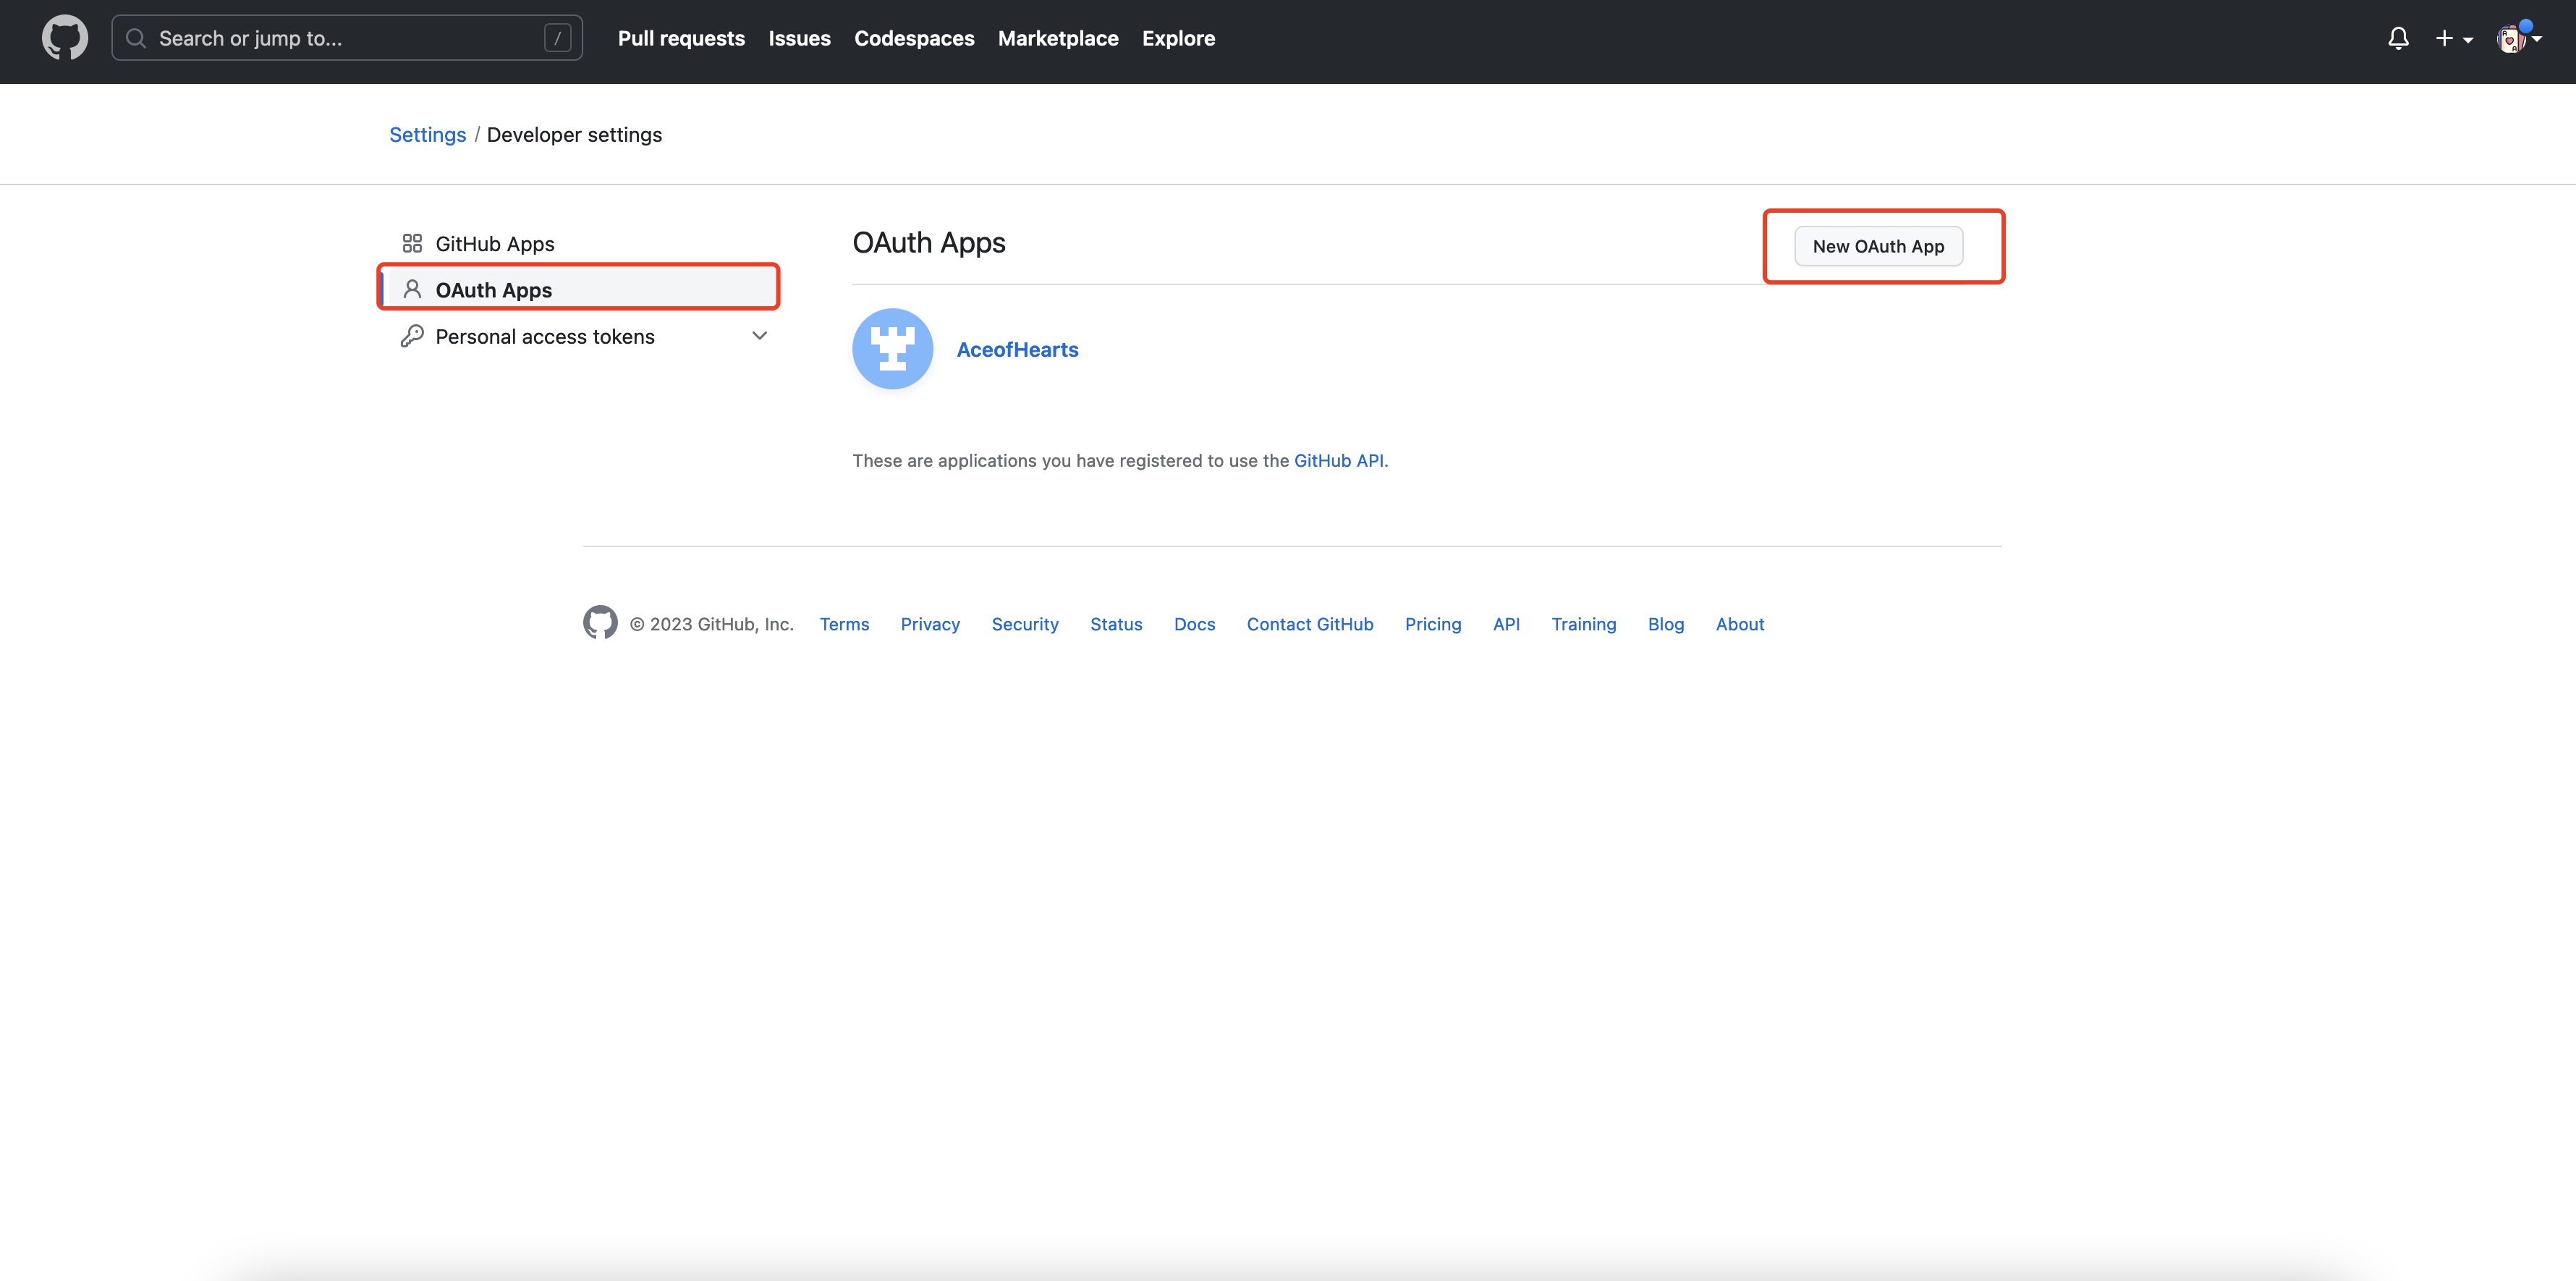Open GitHub Apps in the sidebar
Viewport: 2576px width, 1281px height.
[494, 244]
